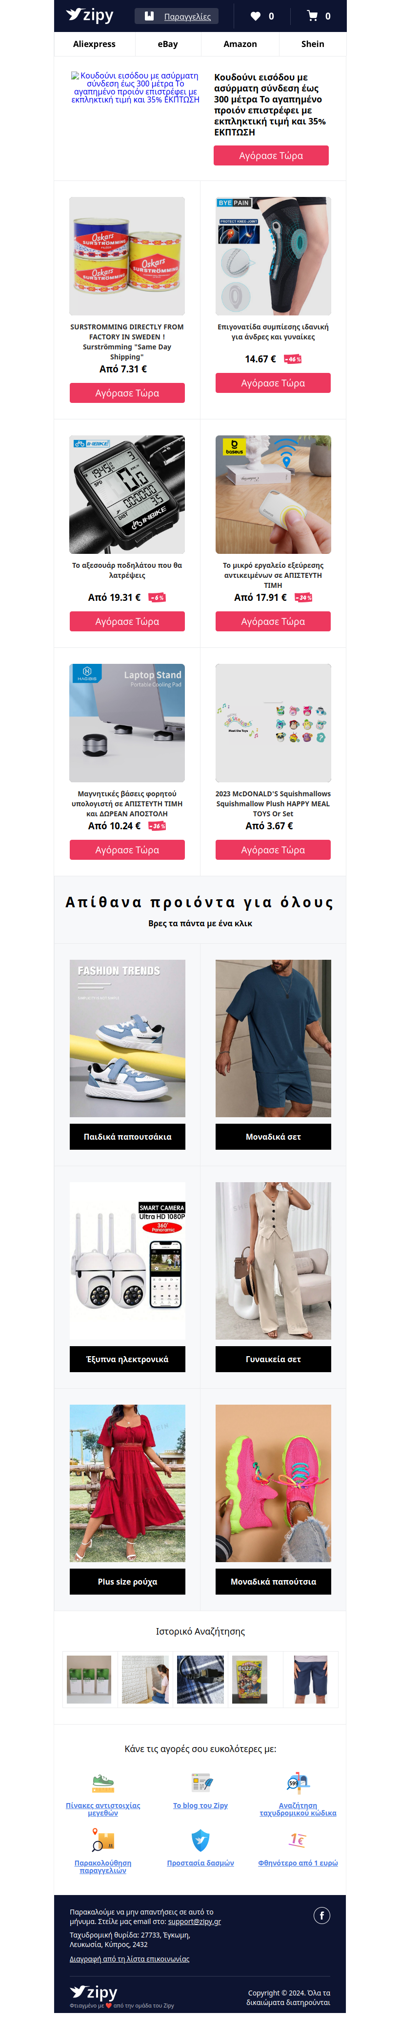Click the Facebook icon in the footer
The image size is (400, 2024).
322,1915
